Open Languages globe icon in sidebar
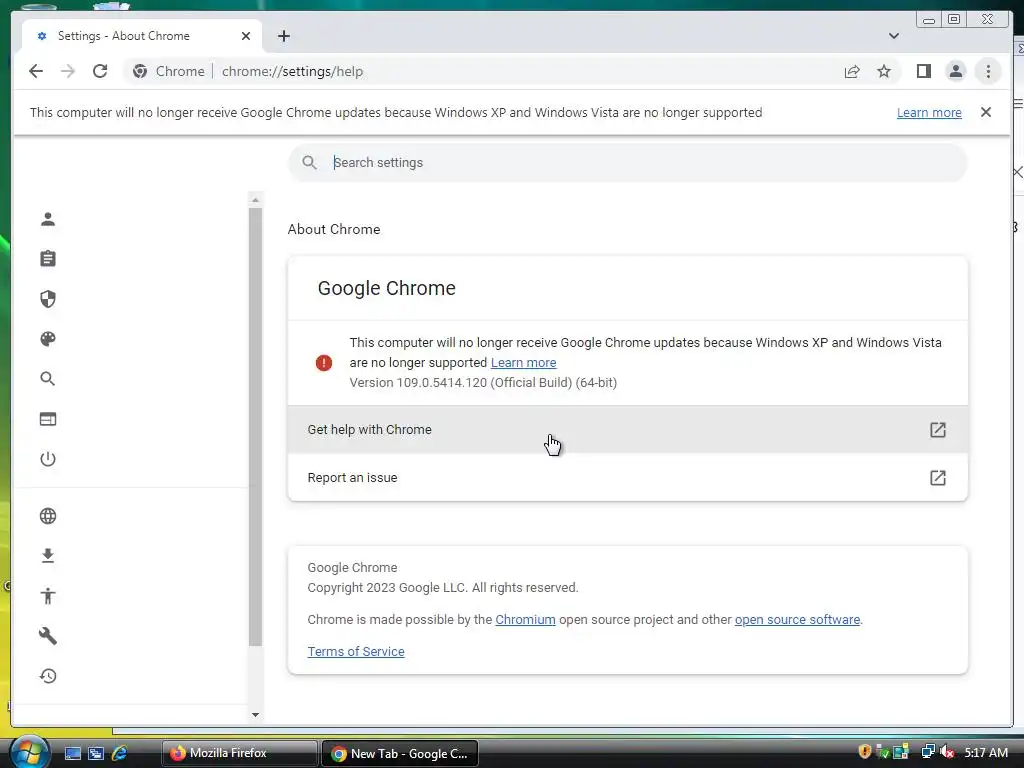Screen dimensions: 1024x768 (x=48, y=516)
